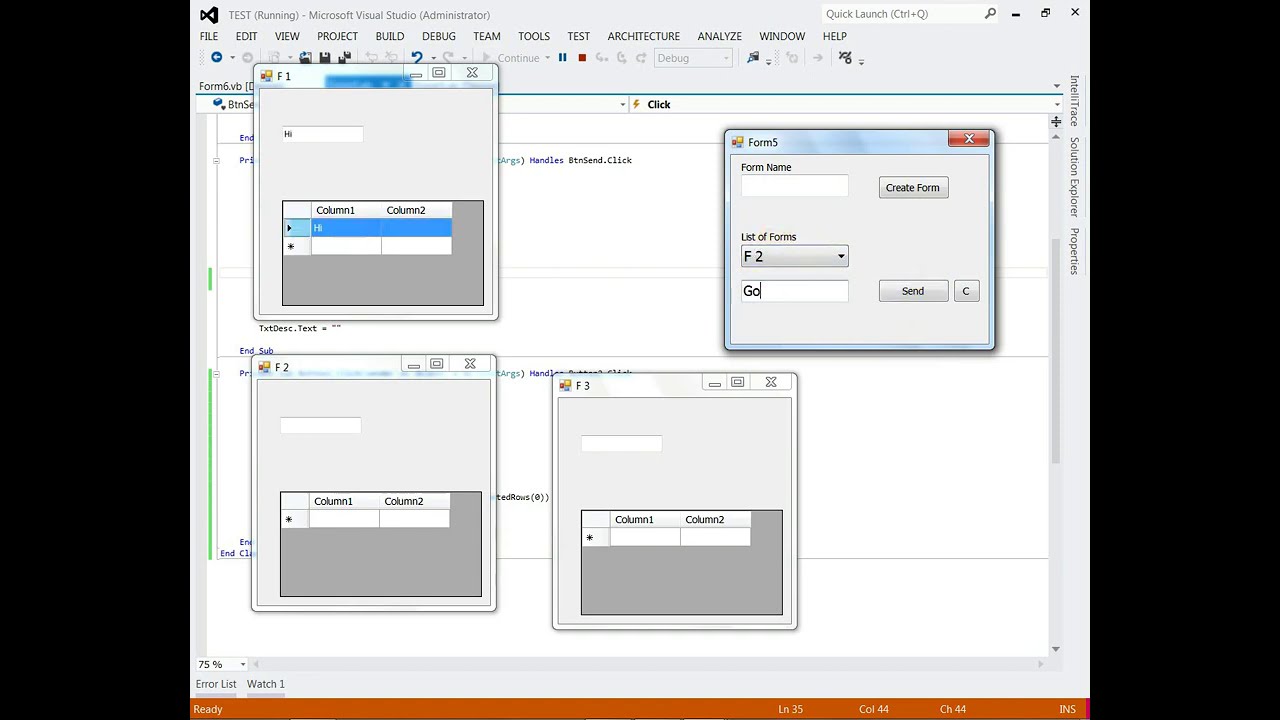Open the PROJECT menu
The image size is (1280, 720).
click(337, 36)
